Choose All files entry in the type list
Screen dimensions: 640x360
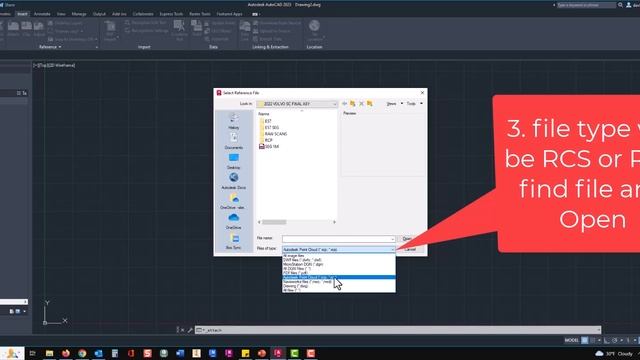339,290
